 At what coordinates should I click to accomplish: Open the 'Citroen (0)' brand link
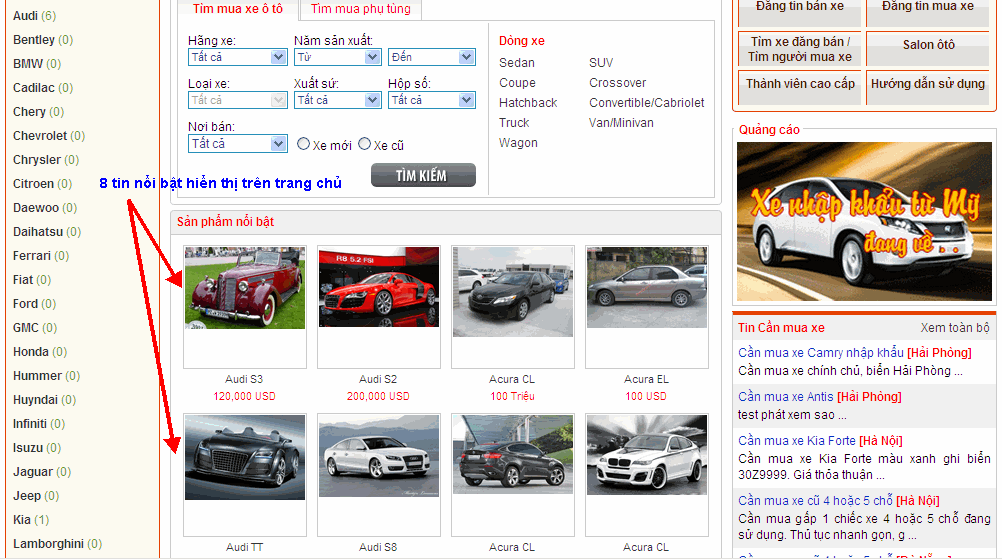click(42, 183)
